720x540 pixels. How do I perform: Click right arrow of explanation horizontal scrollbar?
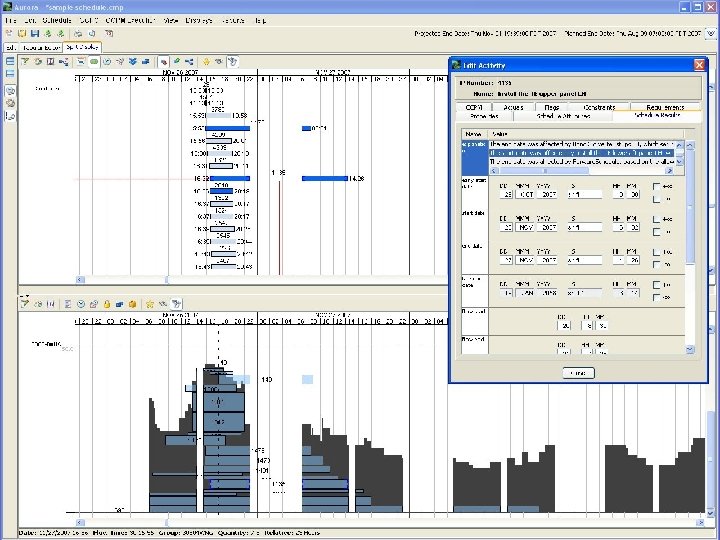click(669, 171)
